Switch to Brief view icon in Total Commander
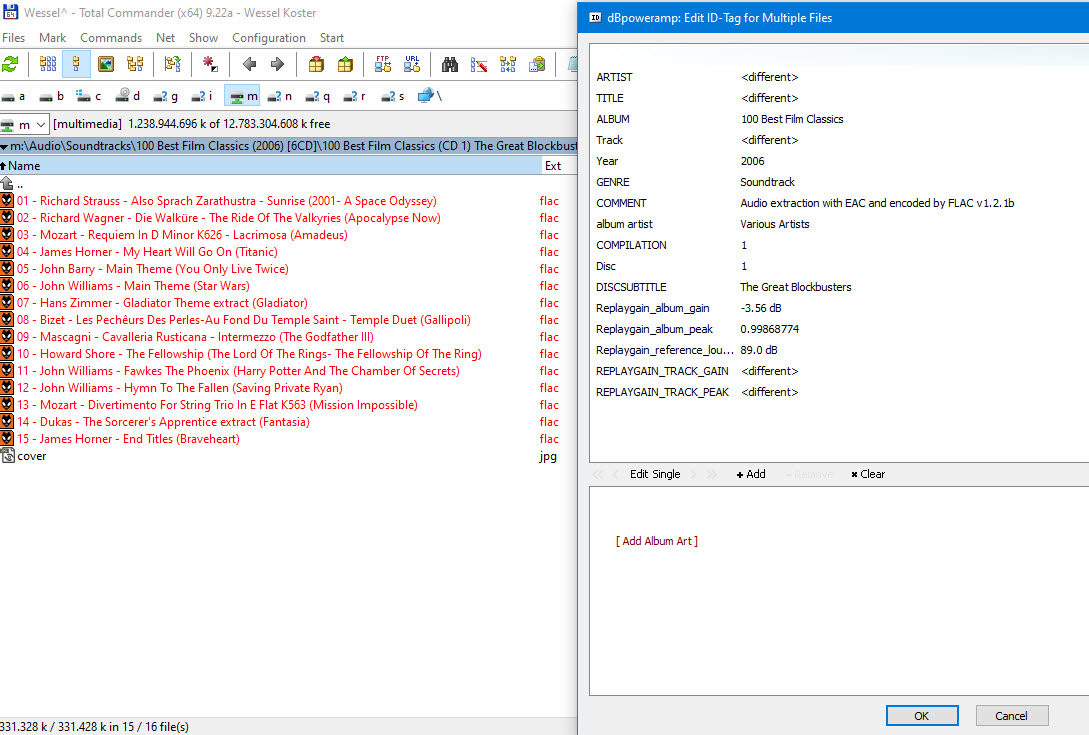The image size is (1089, 735). (48, 65)
